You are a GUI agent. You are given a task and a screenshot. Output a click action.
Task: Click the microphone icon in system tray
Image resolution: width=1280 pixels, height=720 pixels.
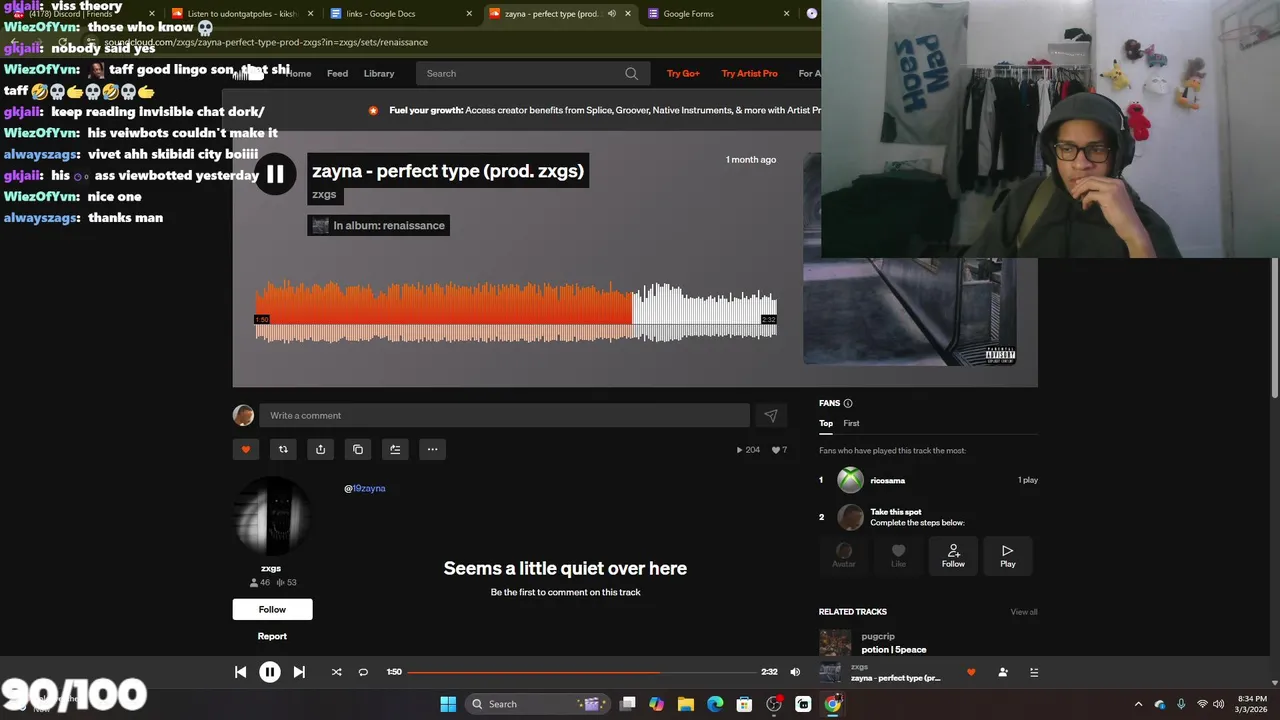[1181, 704]
